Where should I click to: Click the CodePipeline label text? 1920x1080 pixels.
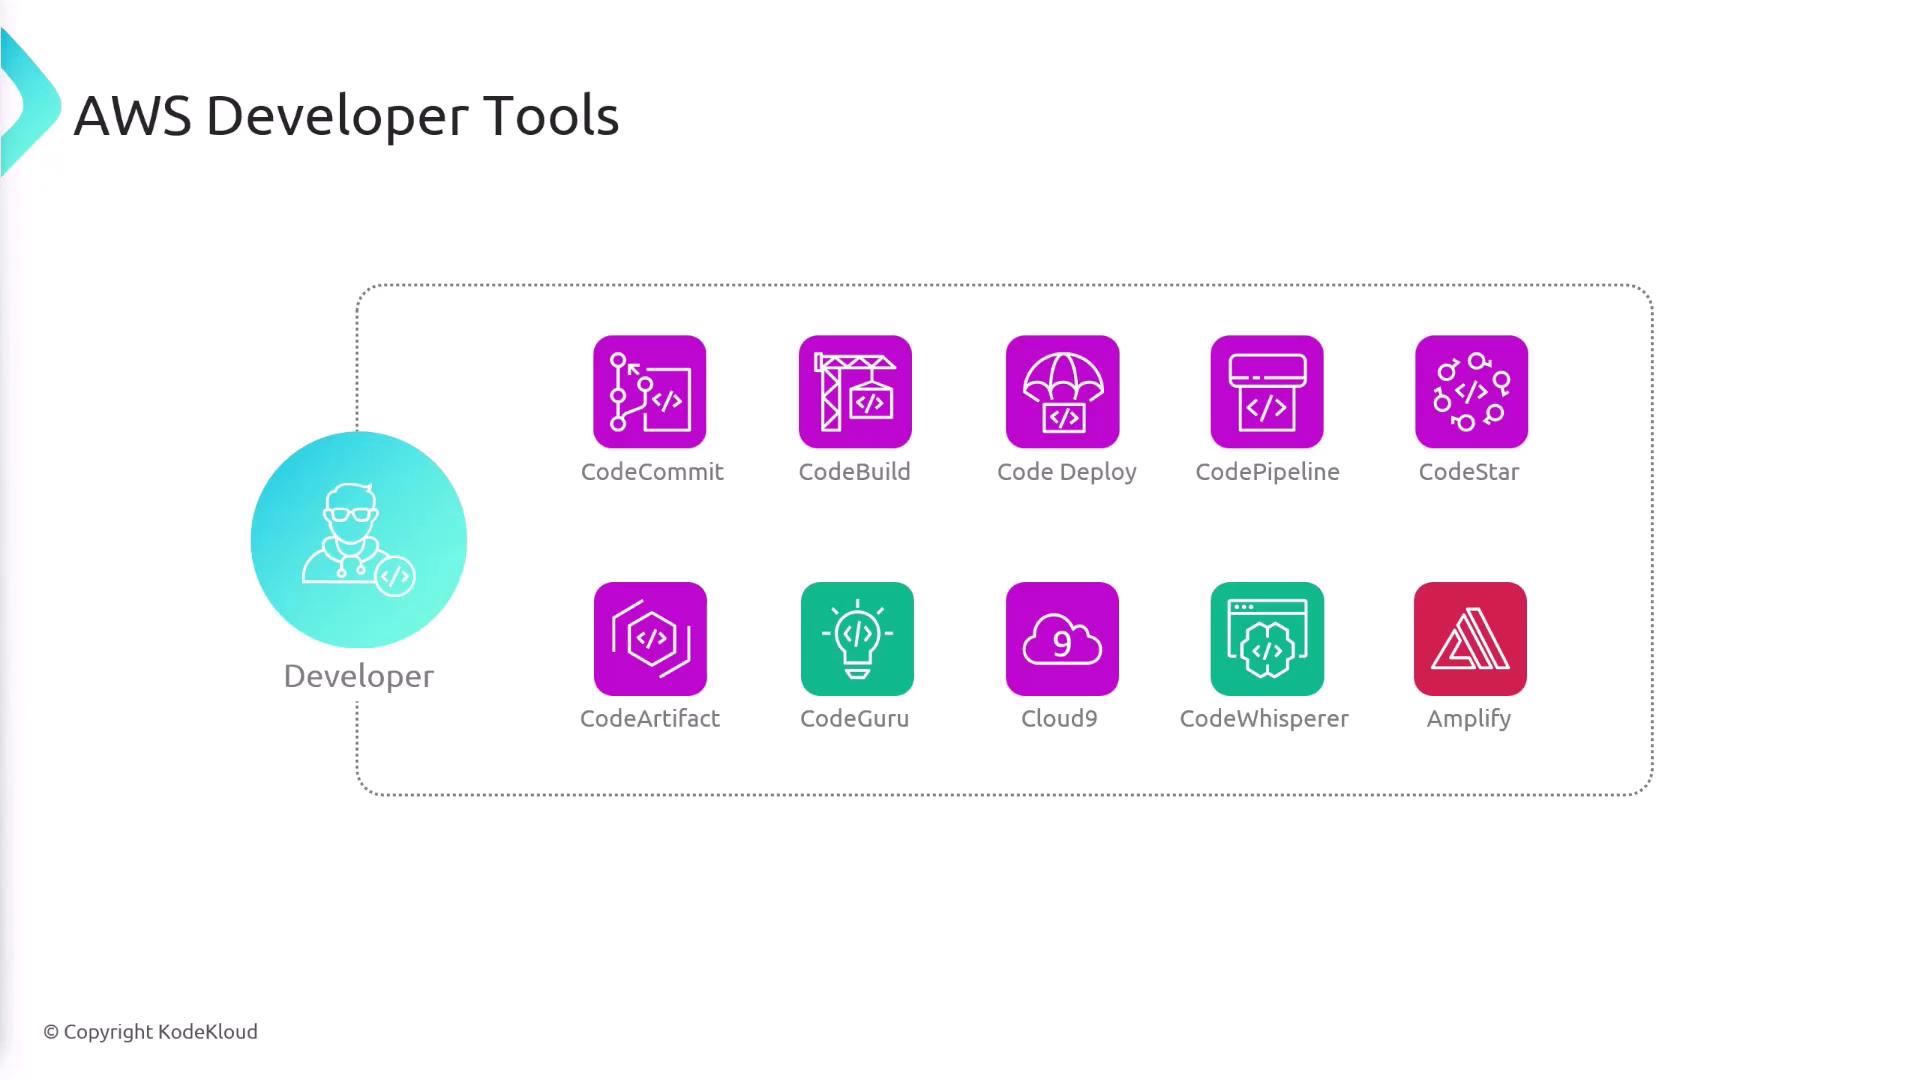(x=1267, y=472)
